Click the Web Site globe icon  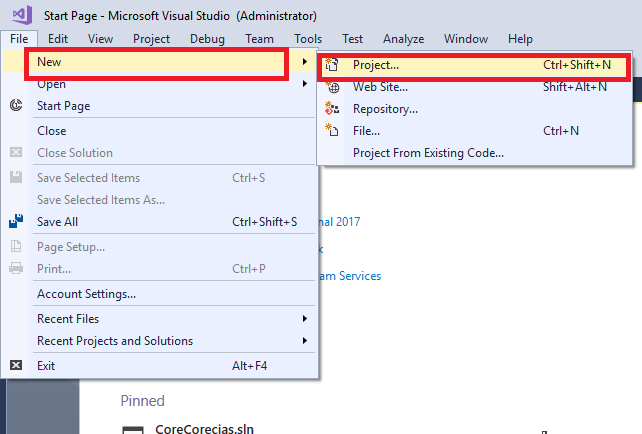pyautogui.click(x=334, y=87)
